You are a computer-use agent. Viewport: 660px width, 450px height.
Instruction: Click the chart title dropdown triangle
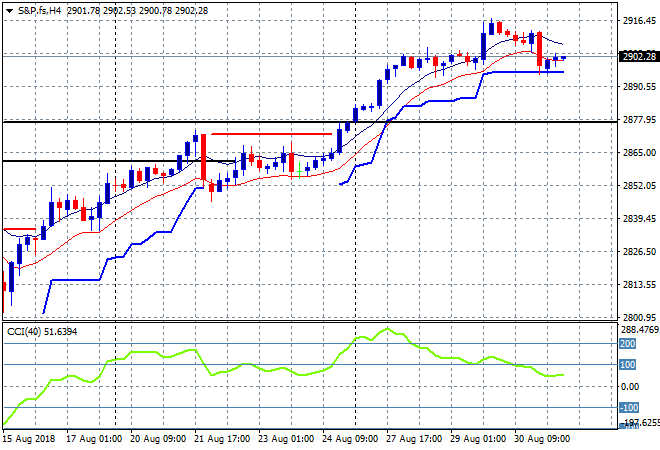9,11
